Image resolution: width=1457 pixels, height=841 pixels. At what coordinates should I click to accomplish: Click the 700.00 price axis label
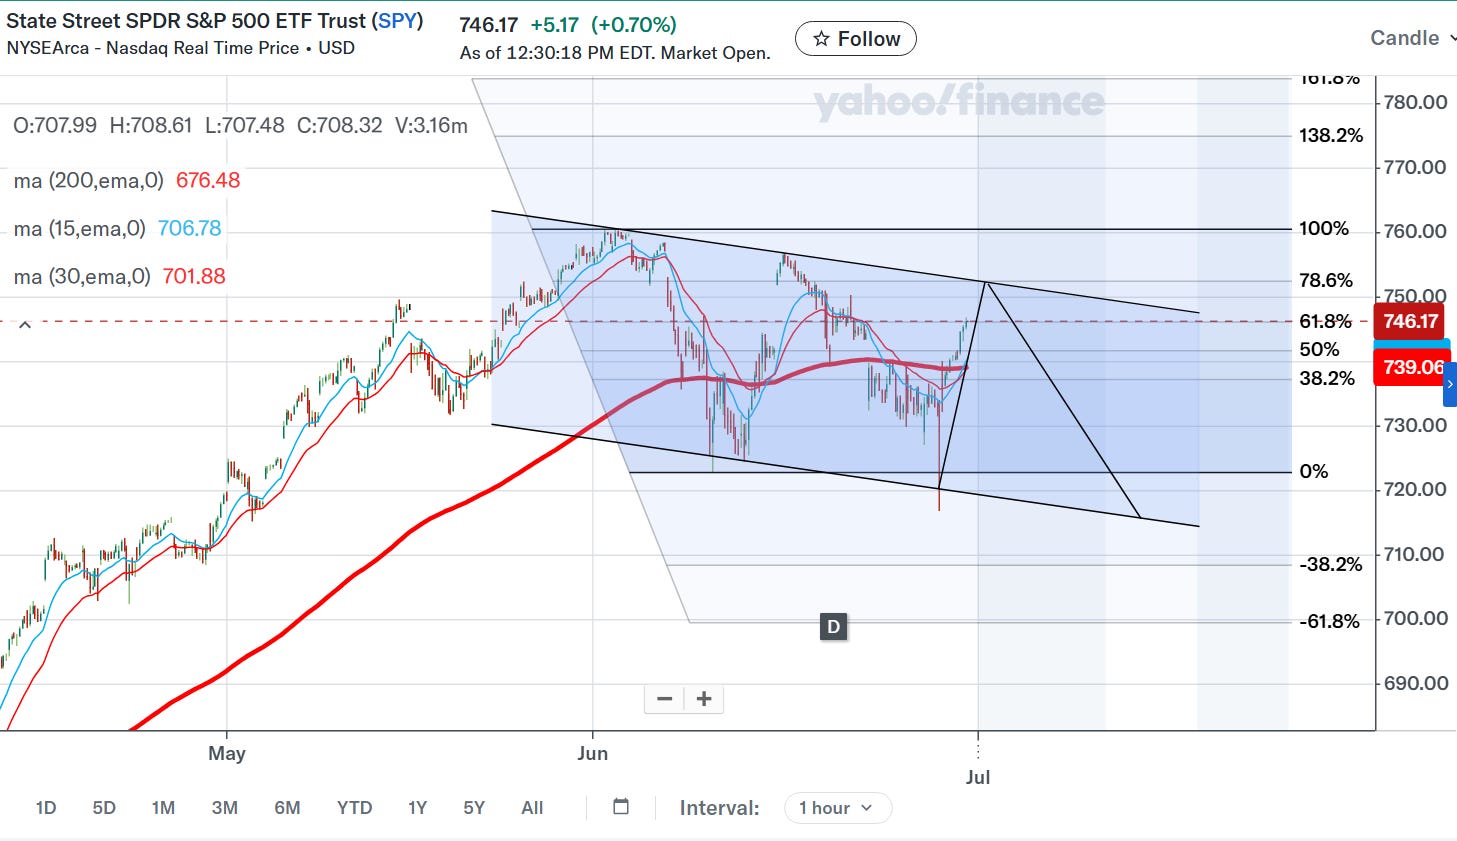point(1415,618)
